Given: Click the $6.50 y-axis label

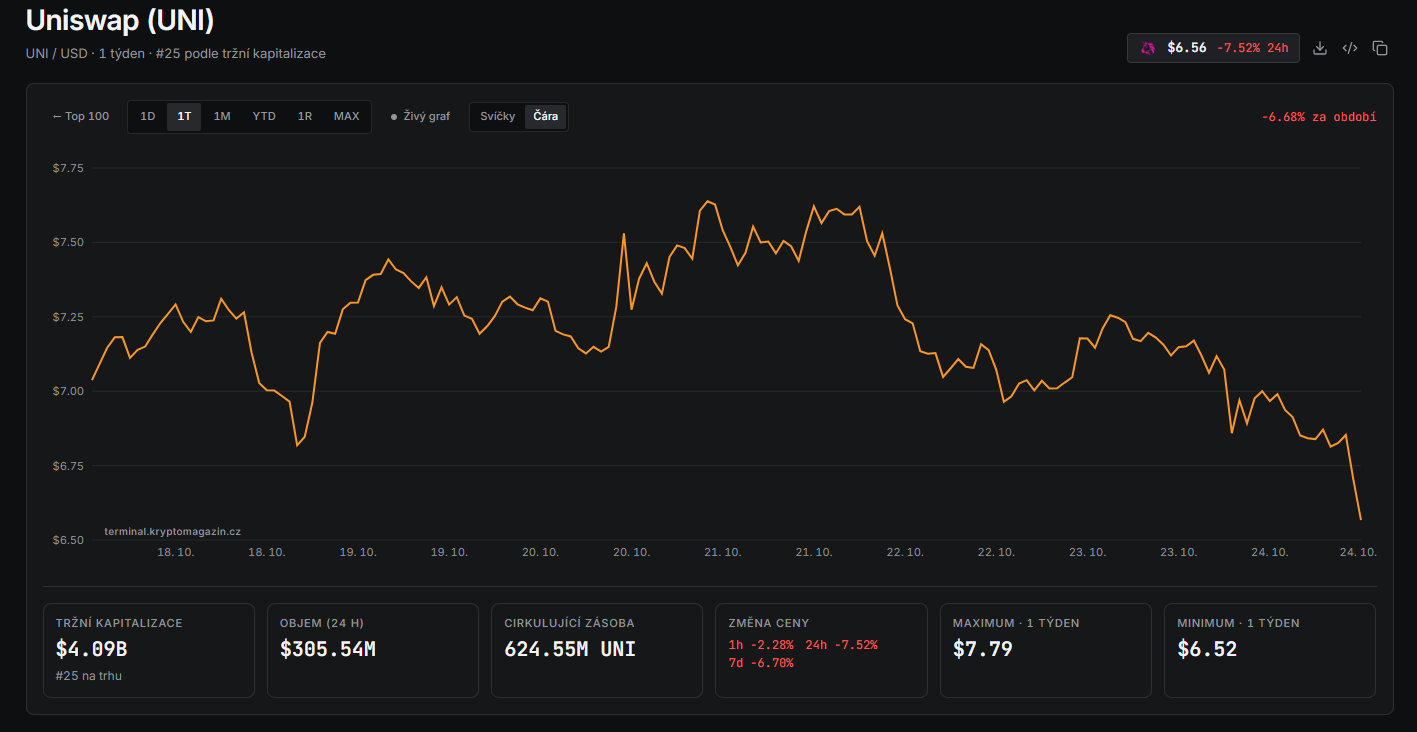Looking at the screenshot, I should coord(68,540).
